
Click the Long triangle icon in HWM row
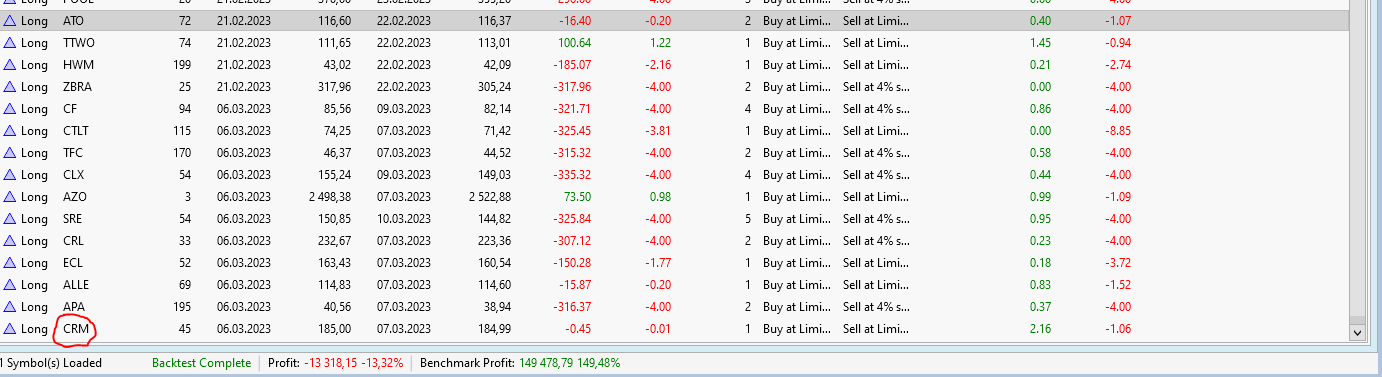(x=10, y=65)
